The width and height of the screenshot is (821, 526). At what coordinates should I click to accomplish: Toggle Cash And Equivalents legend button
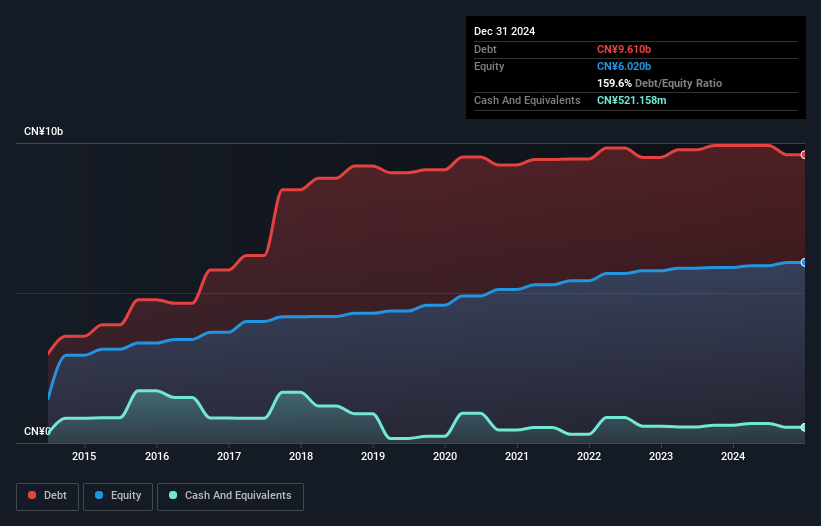pyautogui.click(x=230, y=496)
